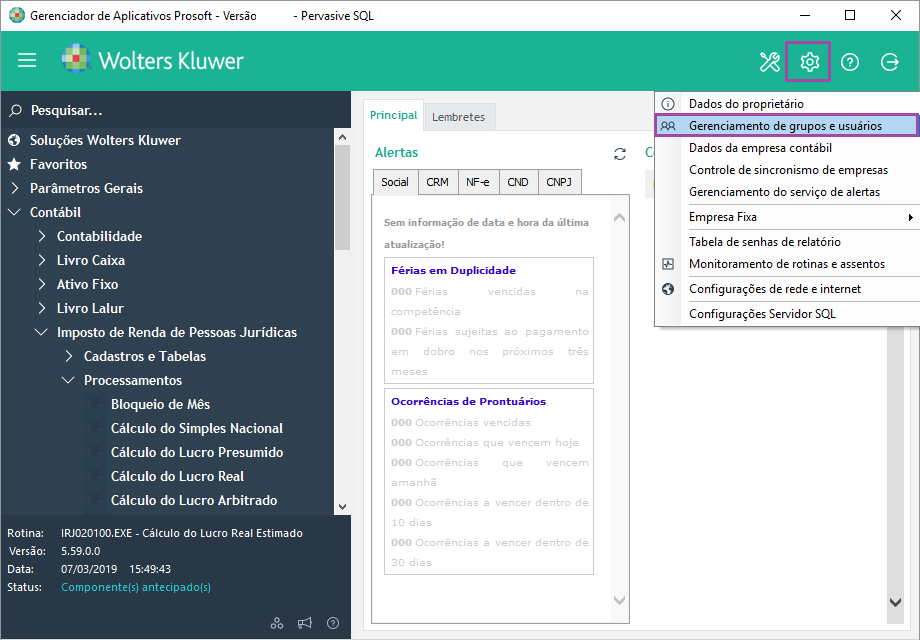Open Dados da empresa contábil
920x640 pixels.
[x=787, y=148]
